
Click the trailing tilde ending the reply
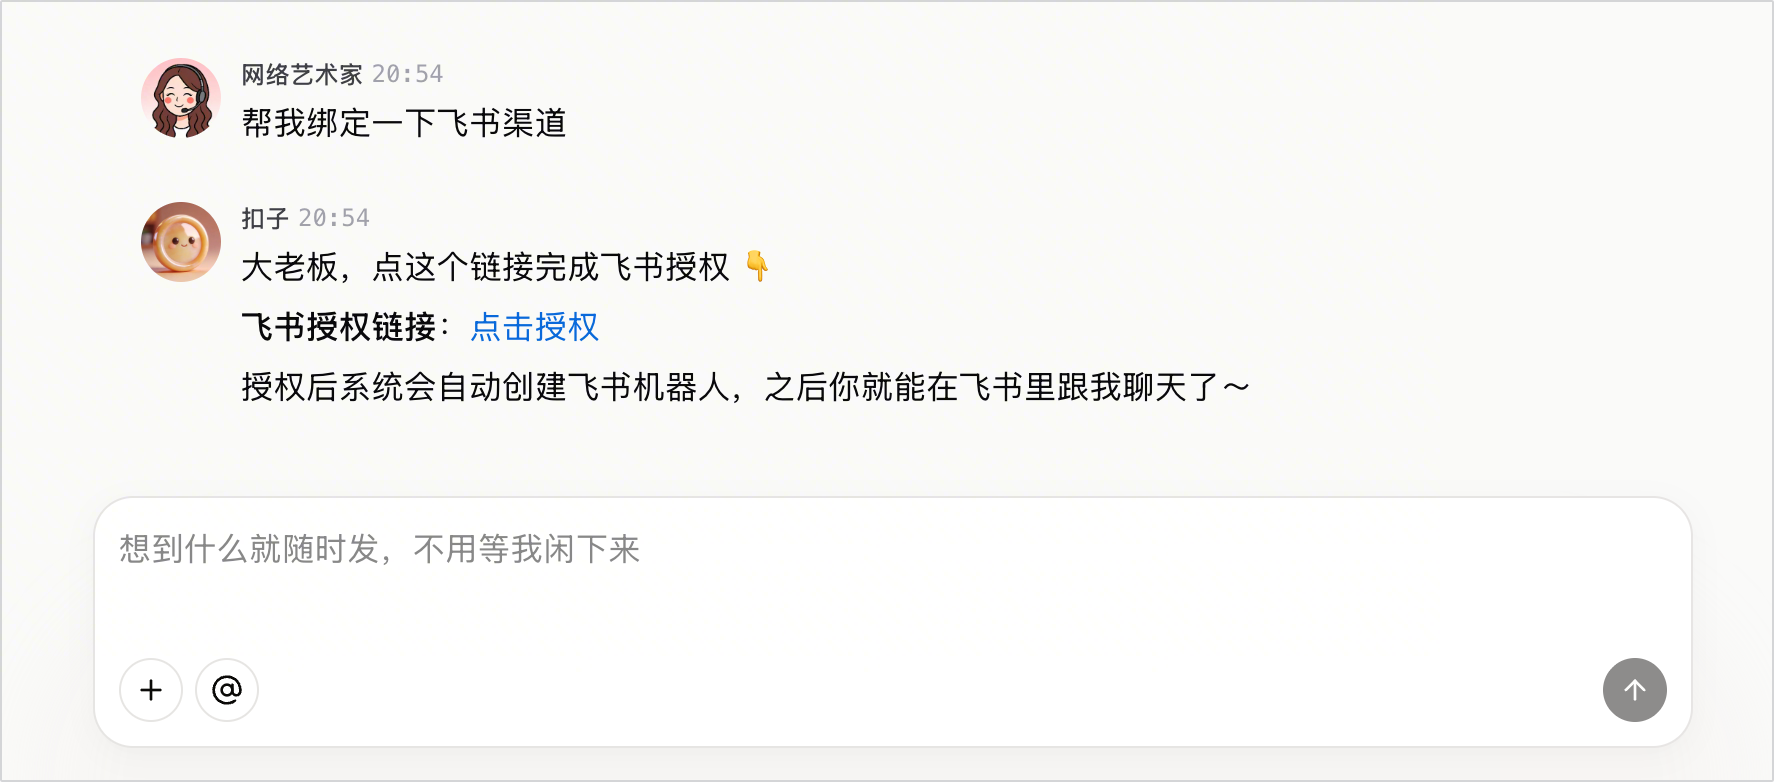1236,387
